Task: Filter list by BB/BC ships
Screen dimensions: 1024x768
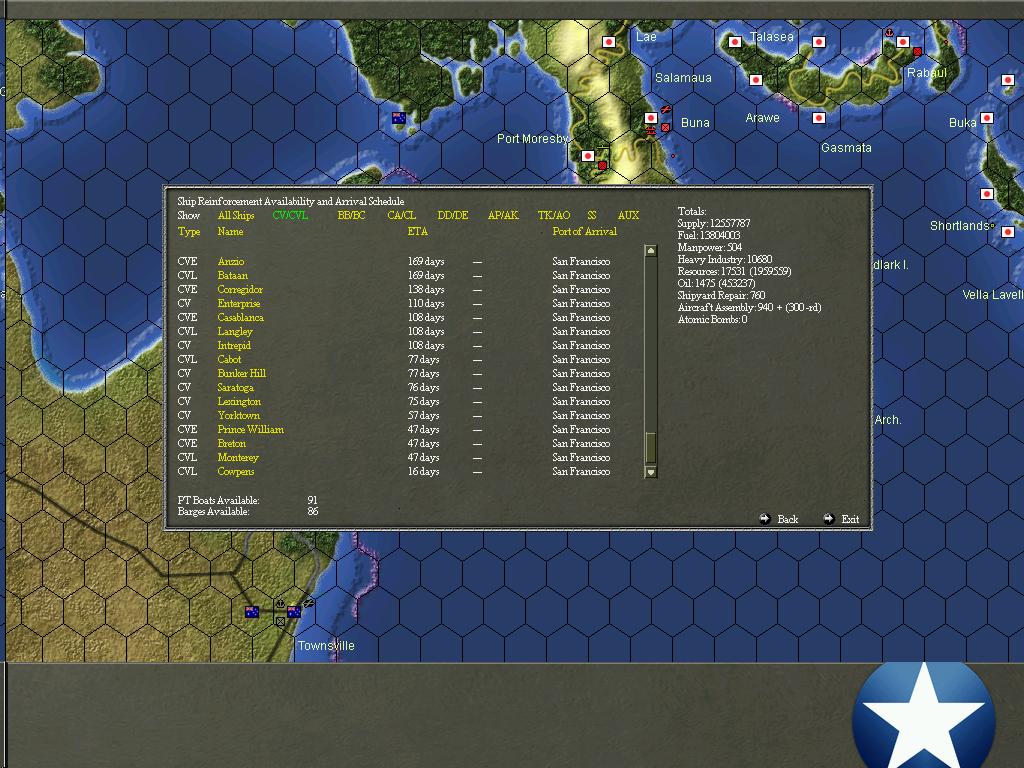Action: (x=351, y=215)
